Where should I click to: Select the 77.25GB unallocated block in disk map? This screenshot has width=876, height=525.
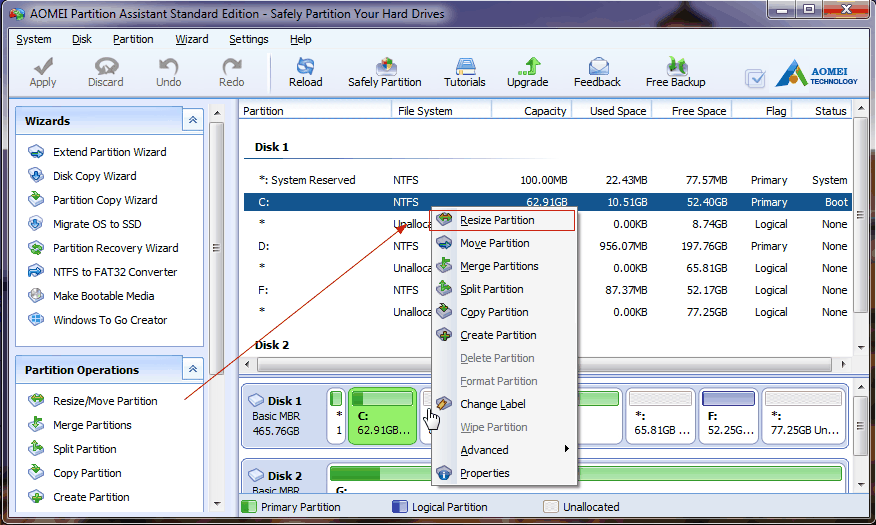(803, 416)
